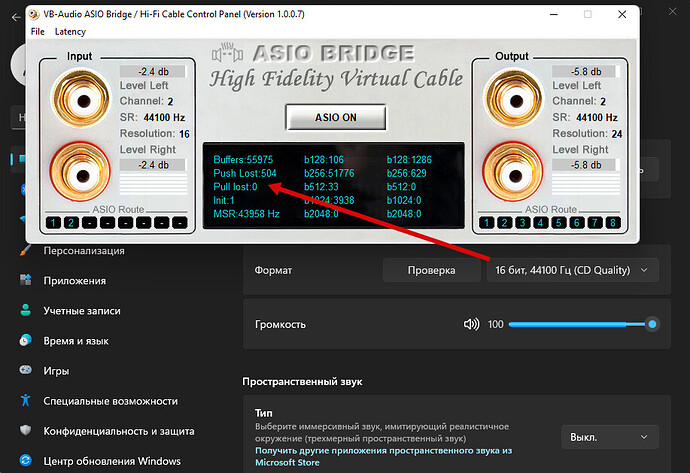Click the b128:1286 buffer counter
Viewport: 690px width, 473px height.
tap(409, 160)
